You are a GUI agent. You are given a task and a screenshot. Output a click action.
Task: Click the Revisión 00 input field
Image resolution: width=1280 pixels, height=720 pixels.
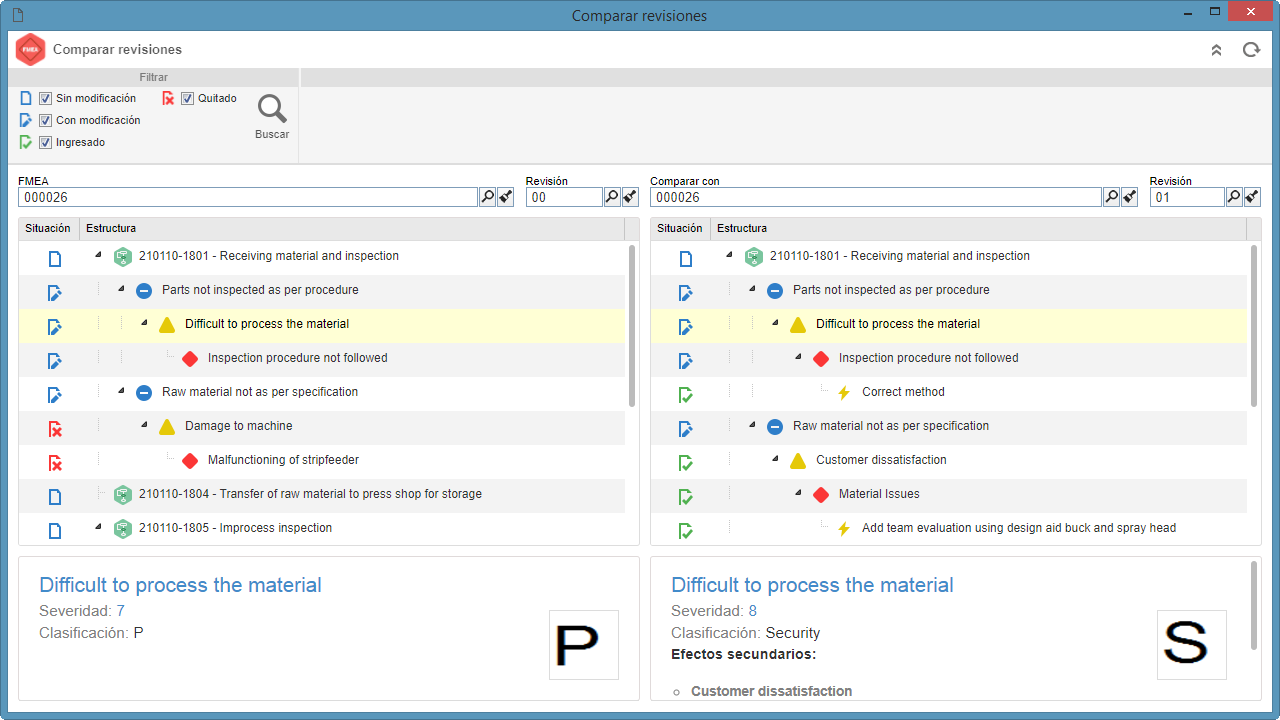(x=564, y=197)
